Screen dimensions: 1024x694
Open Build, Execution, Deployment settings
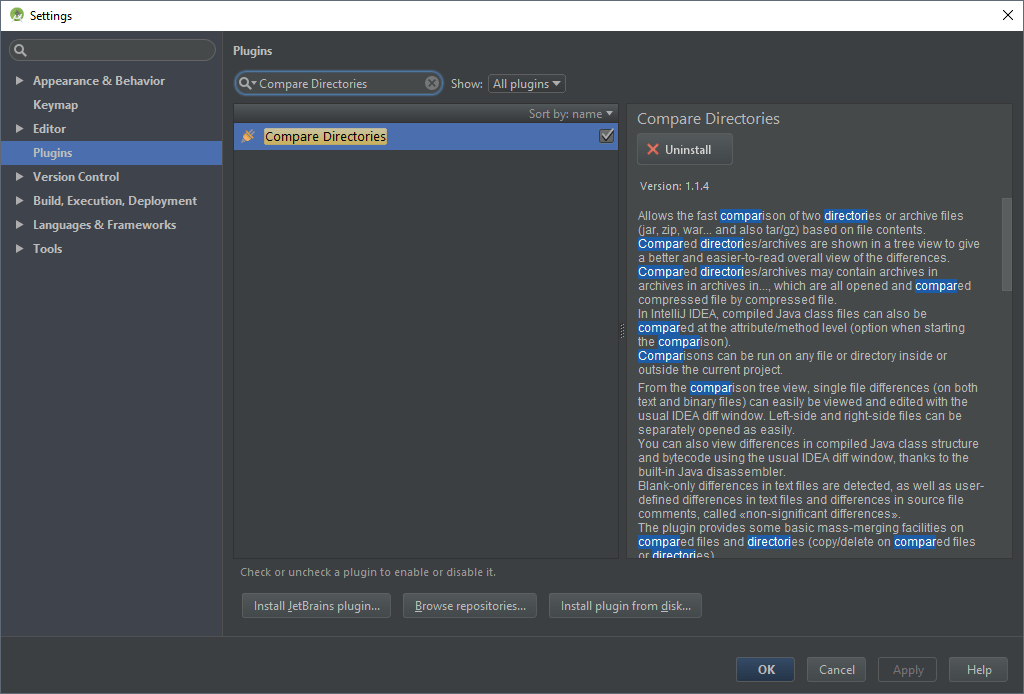114,200
